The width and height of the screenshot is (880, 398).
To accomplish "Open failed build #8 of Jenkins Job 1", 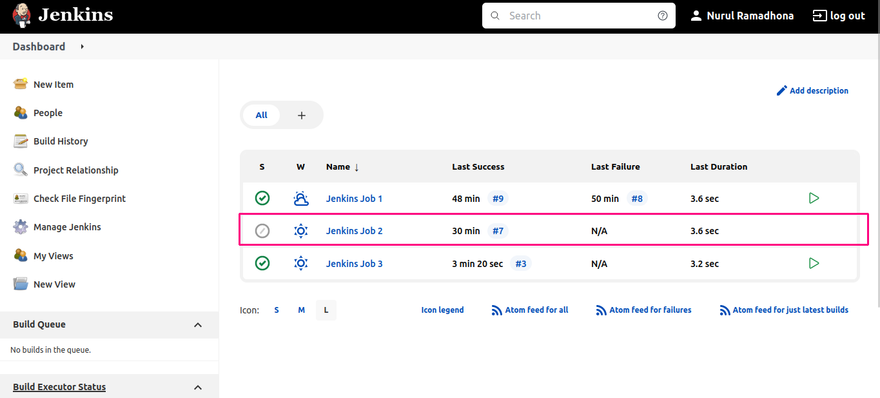I will click(636, 198).
